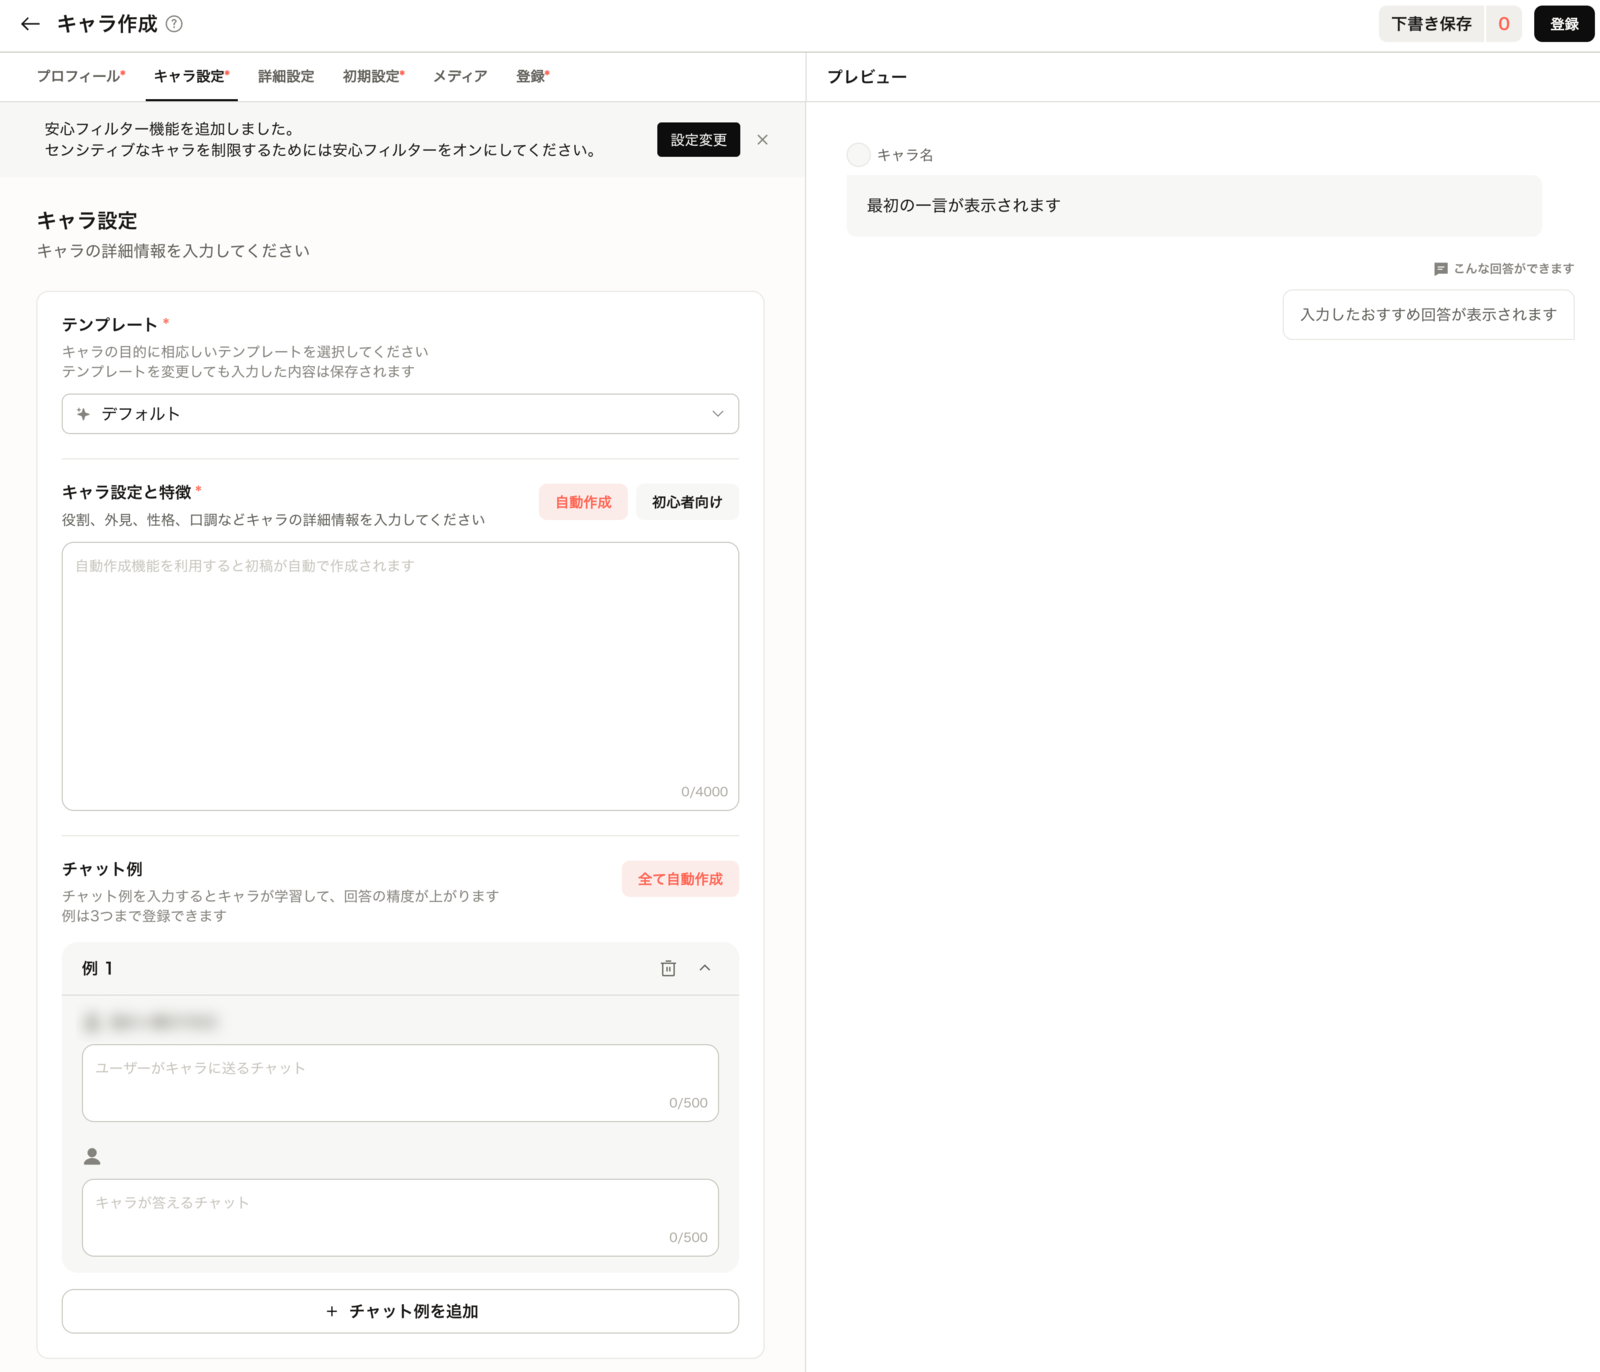Open the 登録 tab
Viewport: 1600px width, 1372px height.
[x=533, y=76]
